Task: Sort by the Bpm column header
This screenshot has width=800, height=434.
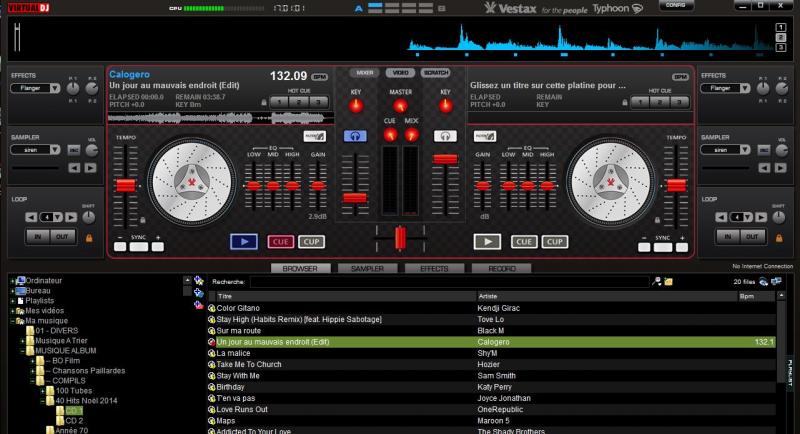Action: (757, 296)
